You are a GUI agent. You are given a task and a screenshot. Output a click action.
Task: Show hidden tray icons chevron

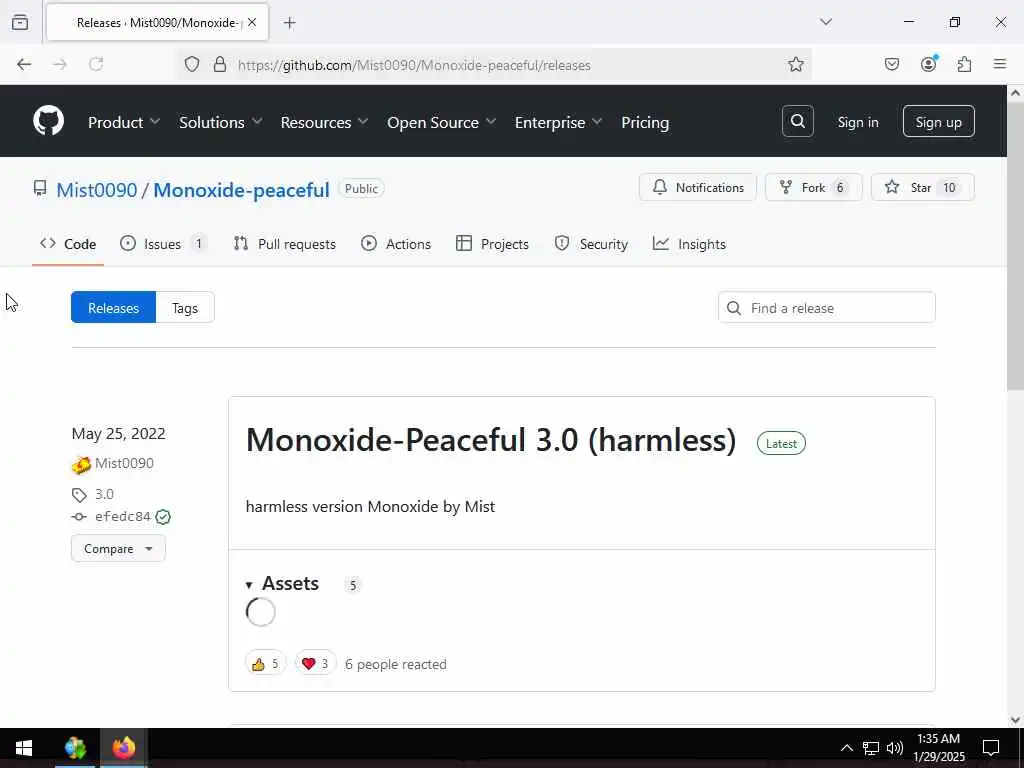(x=846, y=748)
